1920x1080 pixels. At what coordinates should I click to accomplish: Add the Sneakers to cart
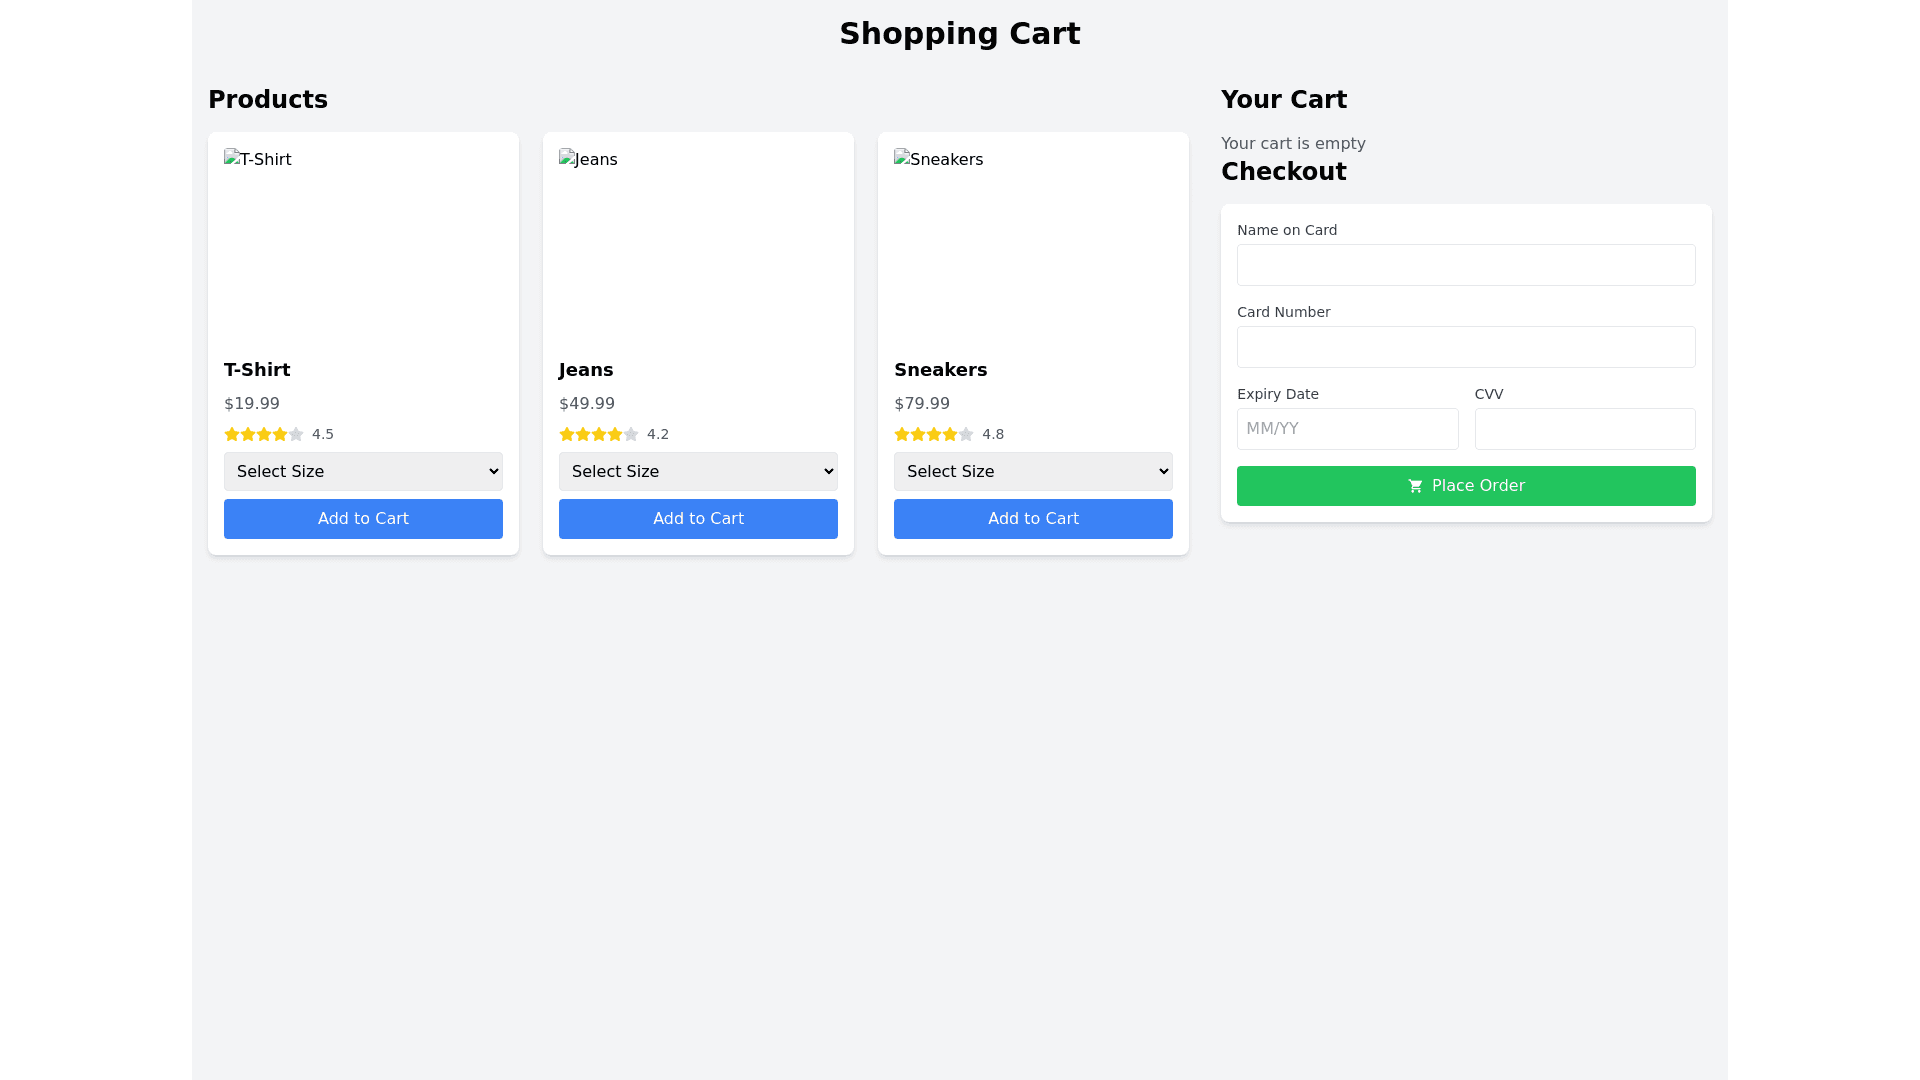click(1033, 519)
